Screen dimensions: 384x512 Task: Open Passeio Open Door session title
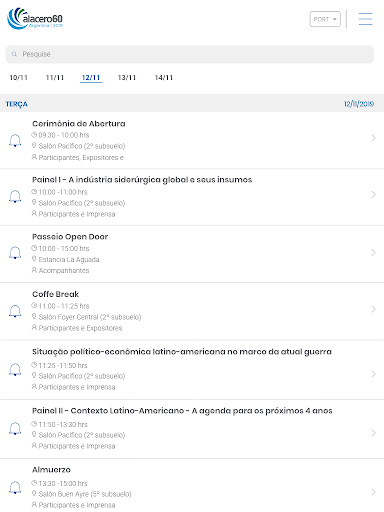70,237
